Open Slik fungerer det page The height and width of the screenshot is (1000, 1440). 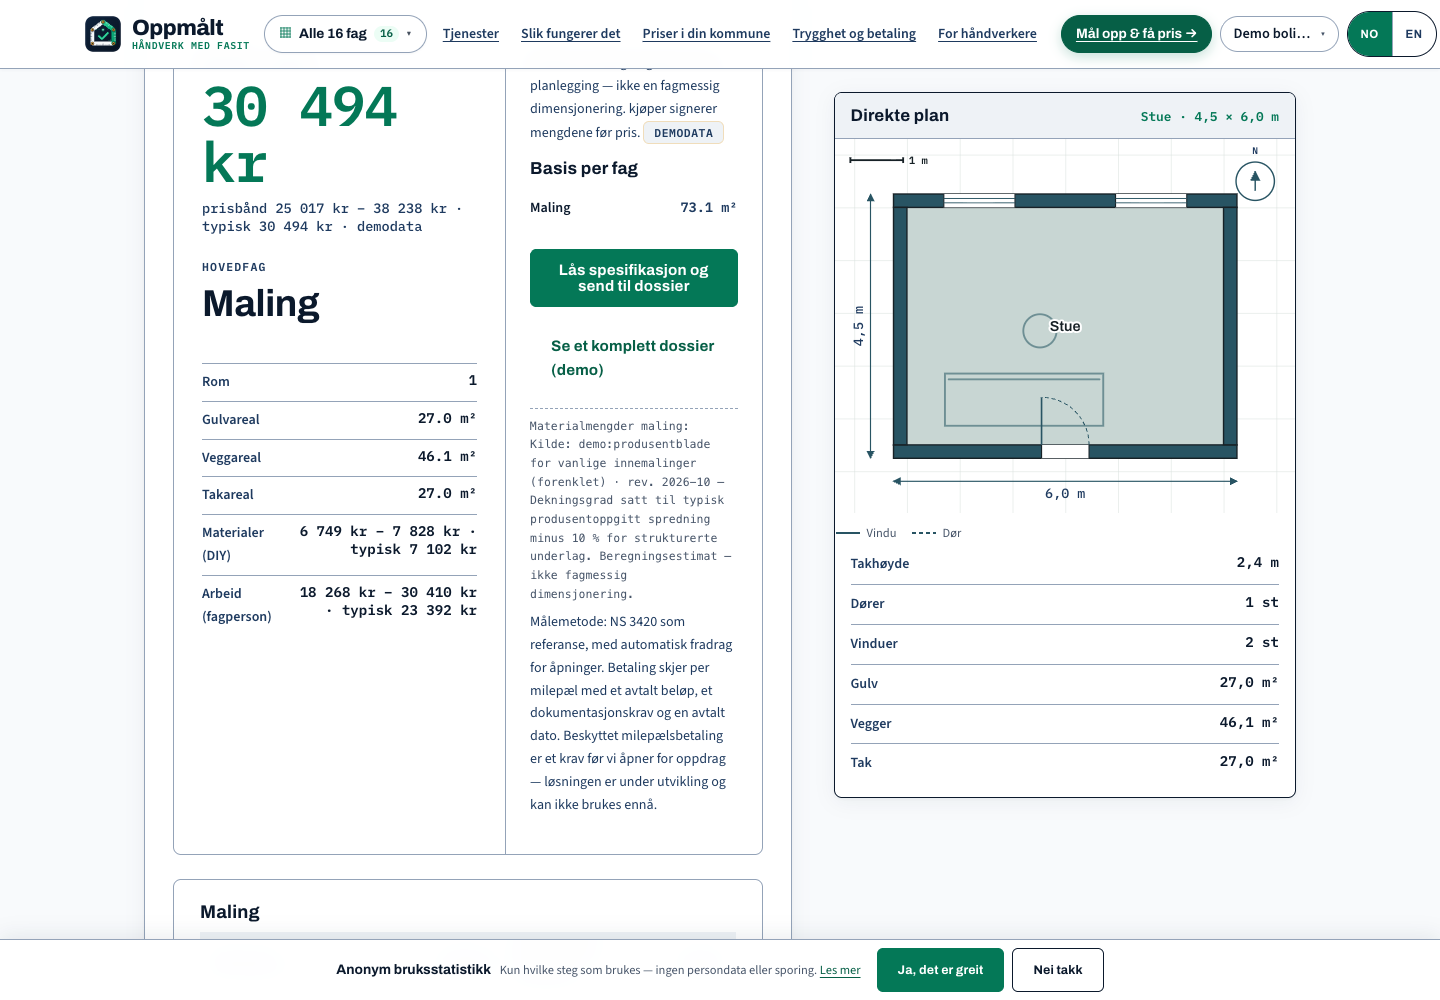571,34
